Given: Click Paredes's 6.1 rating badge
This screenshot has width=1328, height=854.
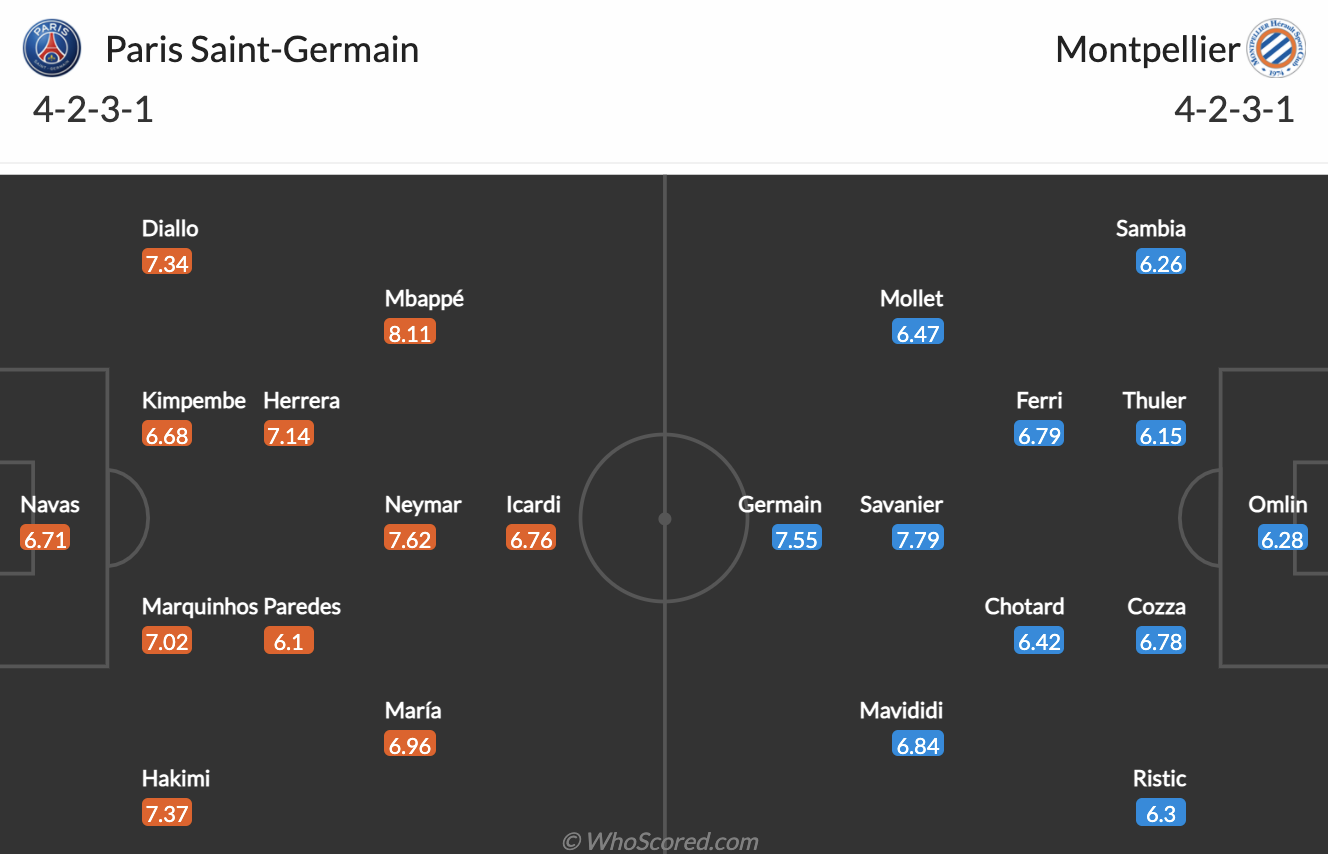Looking at the screenshot, I should 289,641.
